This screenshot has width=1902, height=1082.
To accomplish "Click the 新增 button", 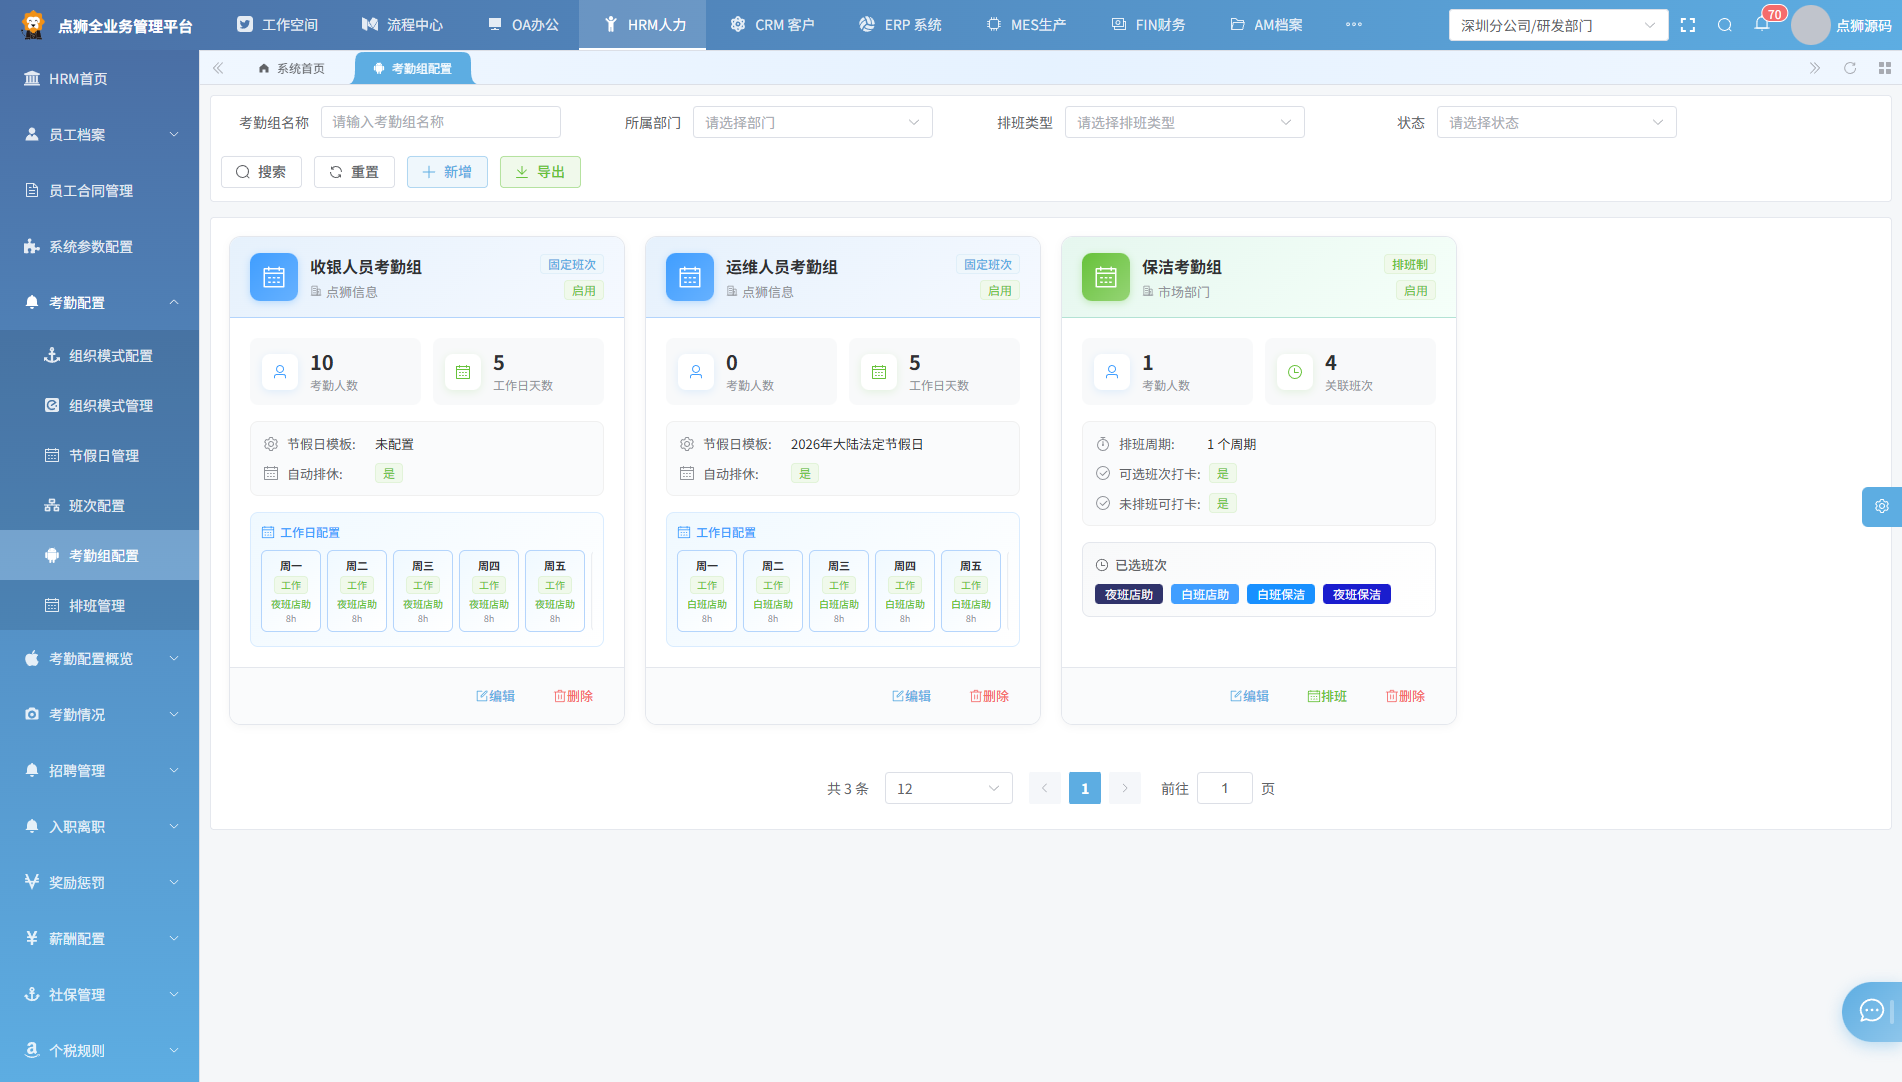I will point(447,172).
